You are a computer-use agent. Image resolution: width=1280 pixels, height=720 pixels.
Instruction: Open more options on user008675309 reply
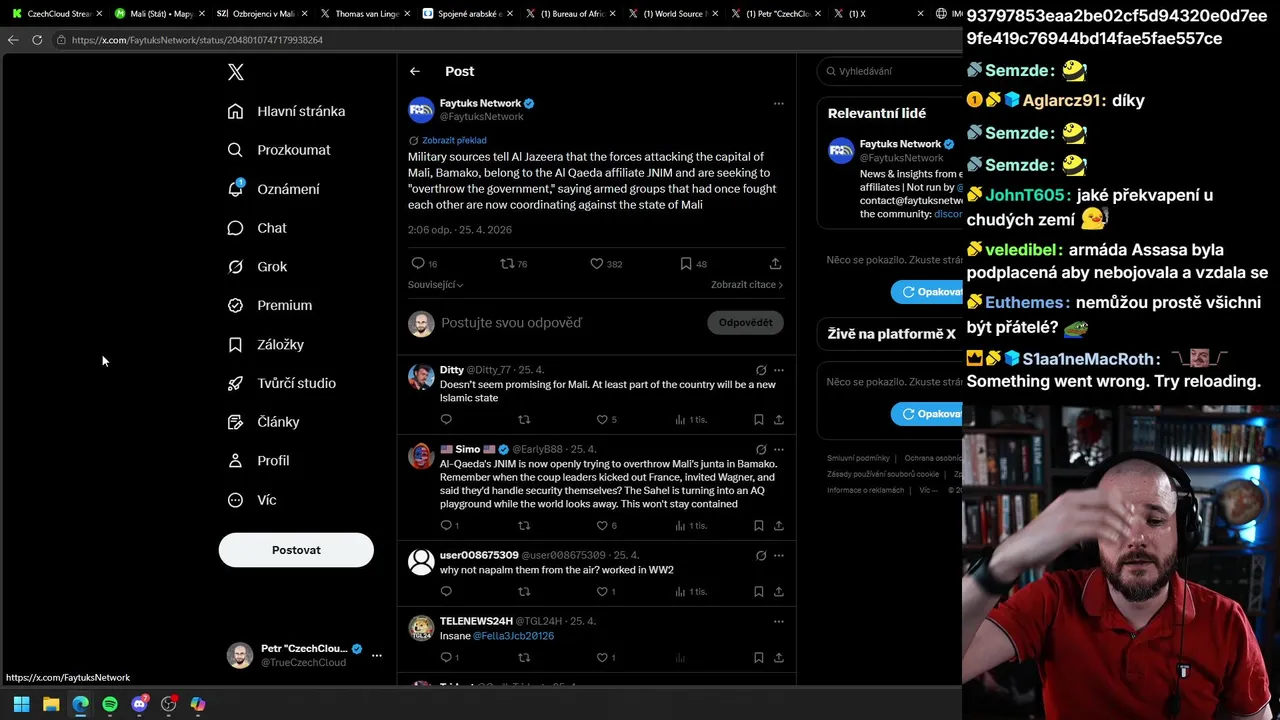[x=778, y=556]
